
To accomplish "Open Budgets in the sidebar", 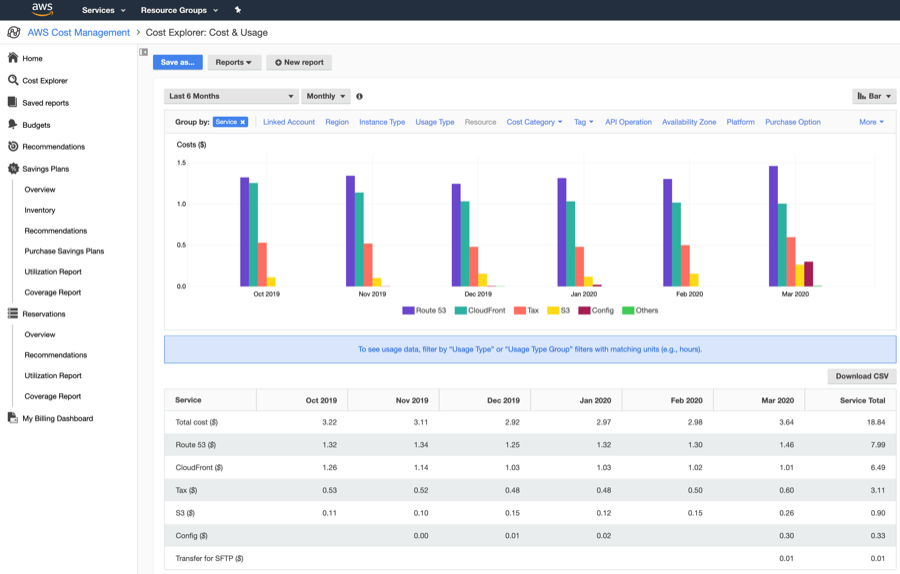I will pyautogui.click(x=36, y=125).
